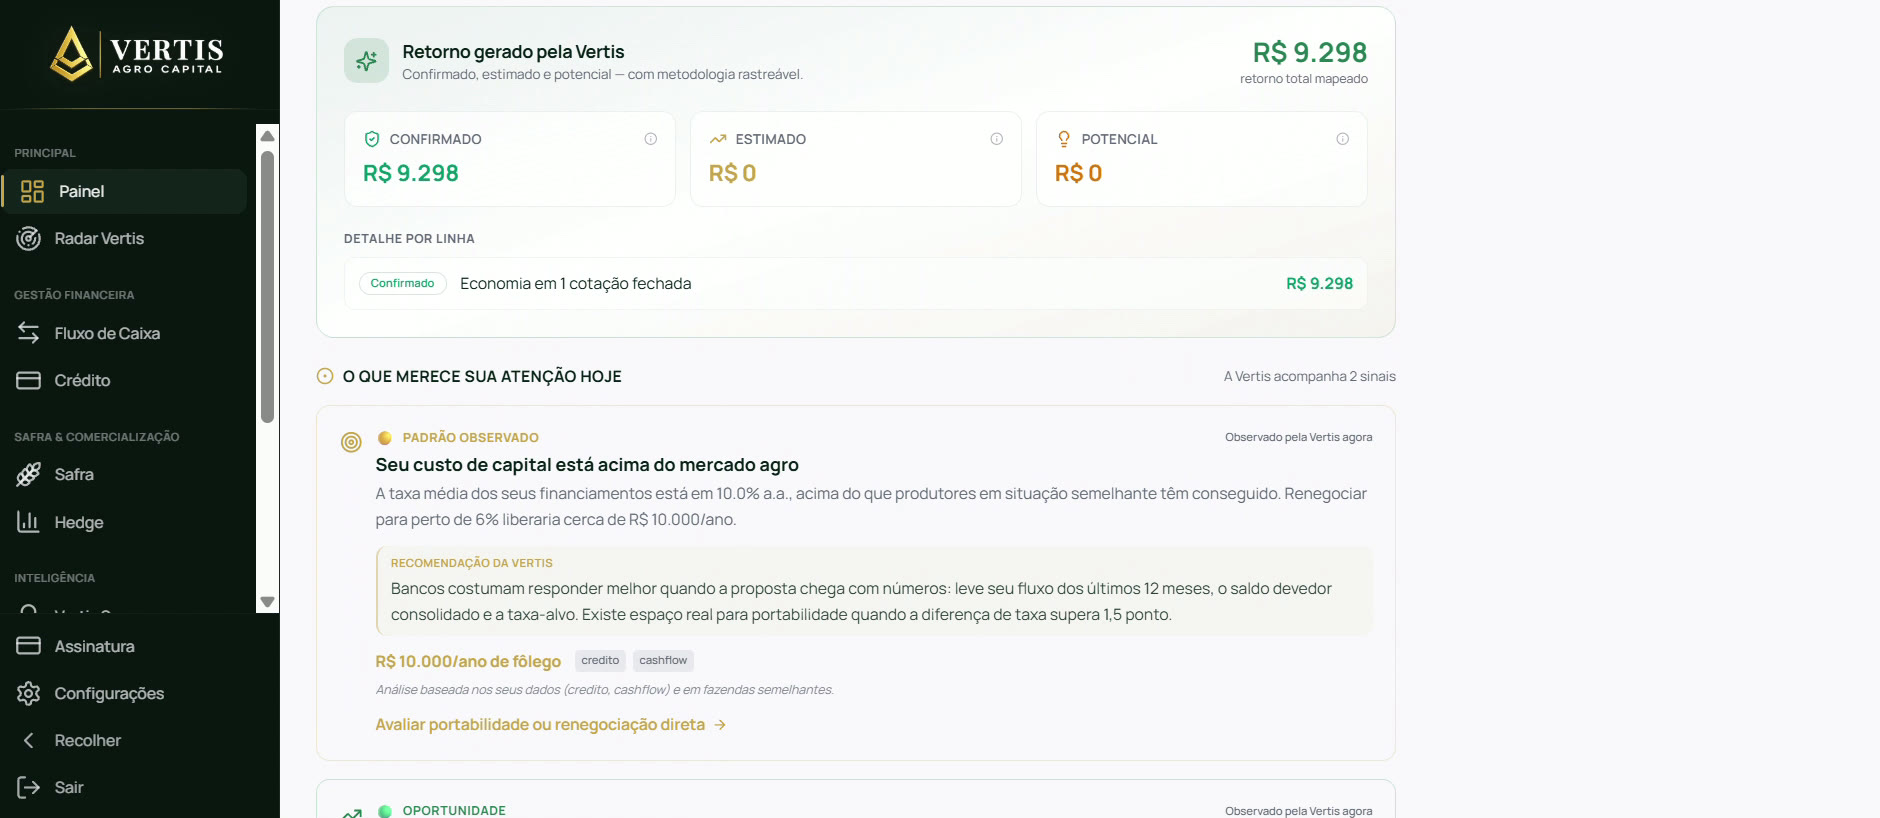Click 'Seu custo de capital' heading
Viewport: 1880px width, 818px height.
587,465
